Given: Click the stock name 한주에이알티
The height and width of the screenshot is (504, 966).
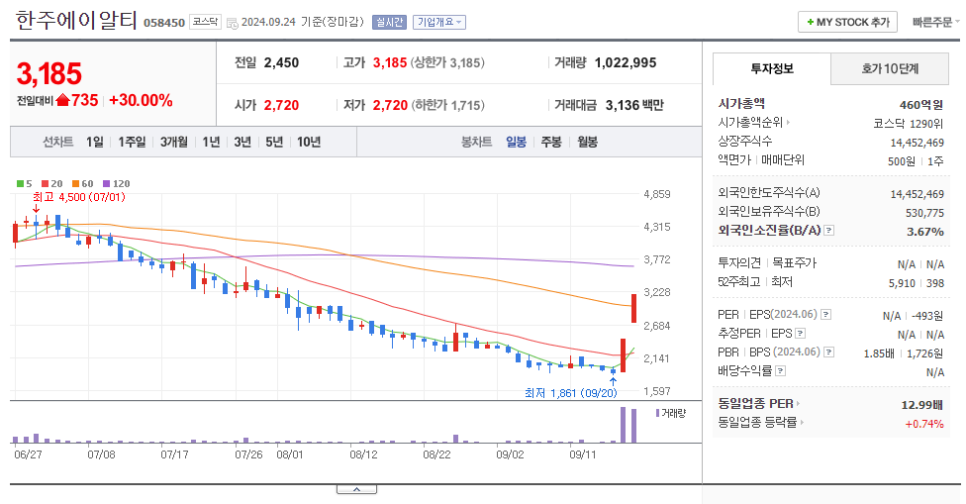Looking at the screenshot, I should coord(76,21).
